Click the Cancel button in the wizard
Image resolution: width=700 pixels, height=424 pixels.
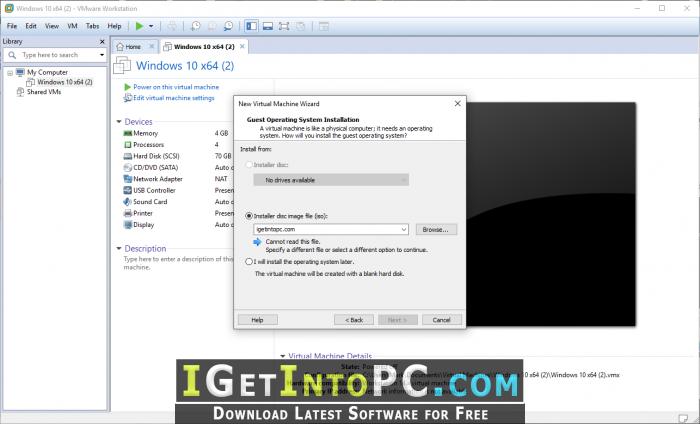442,320
